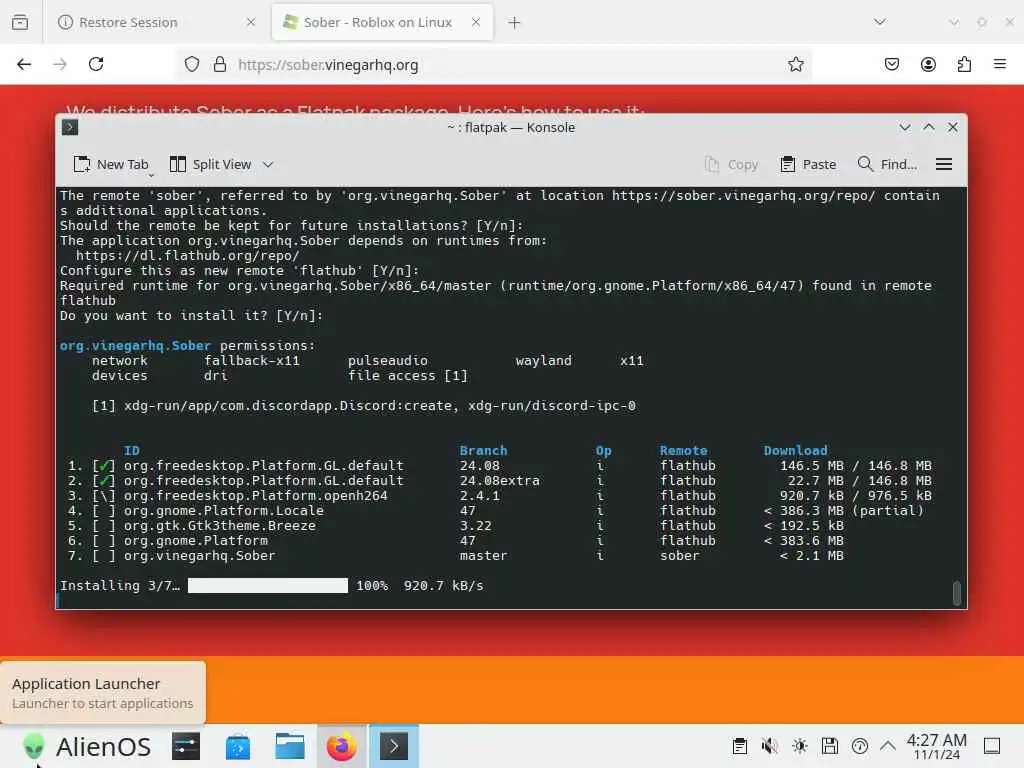The height and width of the screenshot is (768, 1024).
Task: Expand the Split View dropdown chevron
Action: coord(268,165)
